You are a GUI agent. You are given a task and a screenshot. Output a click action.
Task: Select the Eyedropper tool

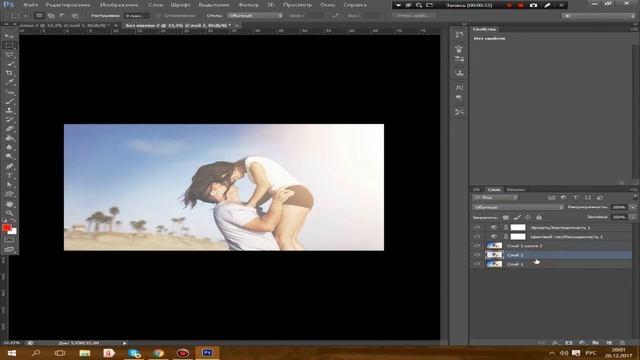tap(9, 82)
